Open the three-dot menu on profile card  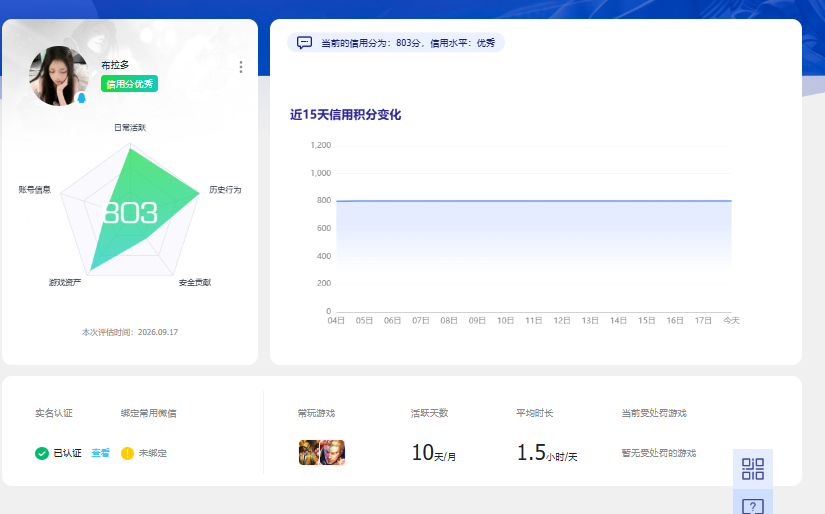[x=241, y=67]
